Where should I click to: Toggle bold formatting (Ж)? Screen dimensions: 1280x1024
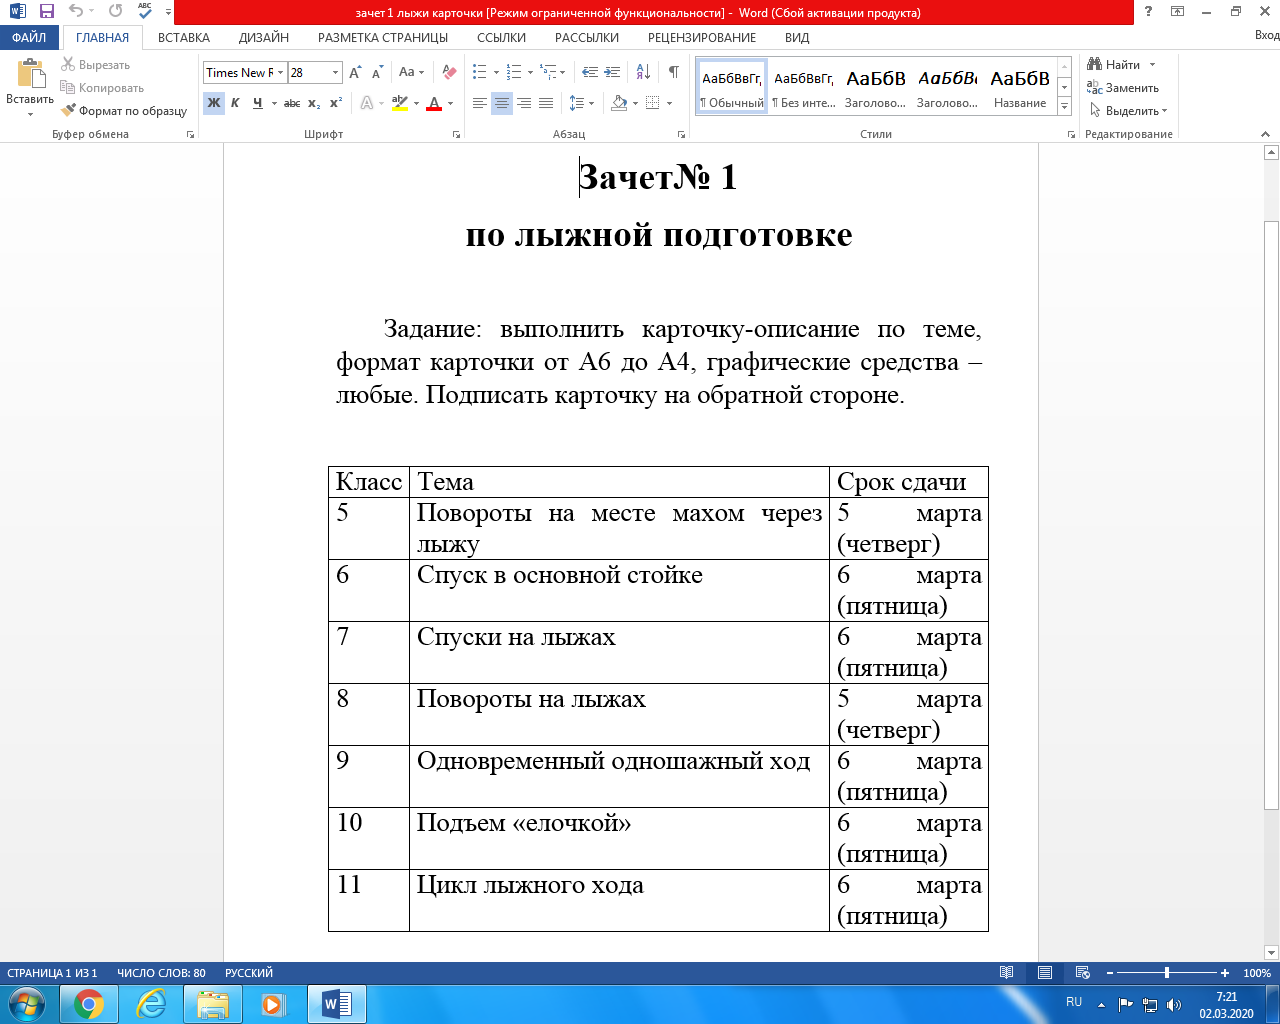pyautogui.click(x=213, y=103)
